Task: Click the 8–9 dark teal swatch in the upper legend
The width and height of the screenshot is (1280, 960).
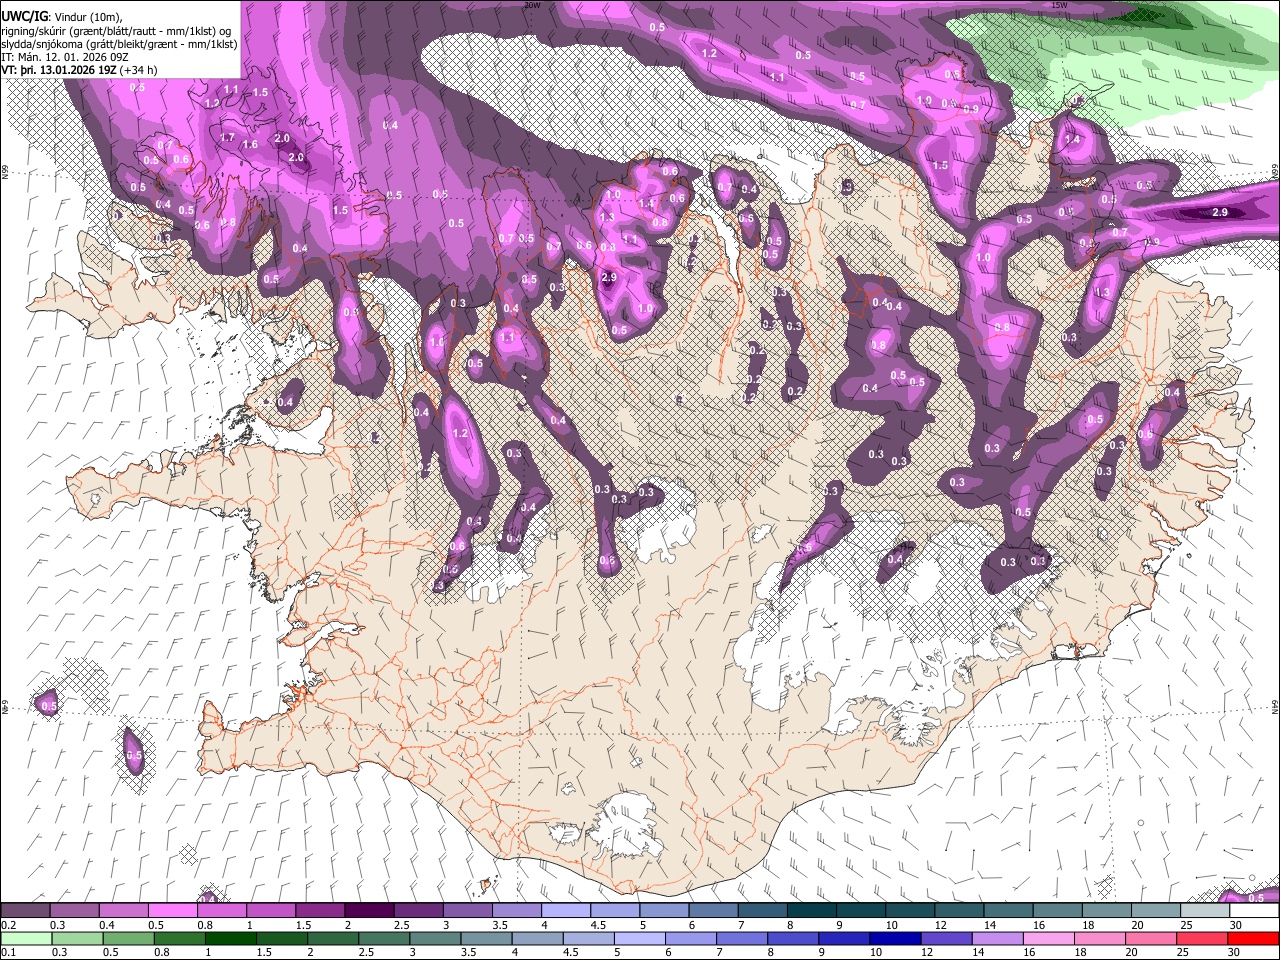Action: [812, 911]
